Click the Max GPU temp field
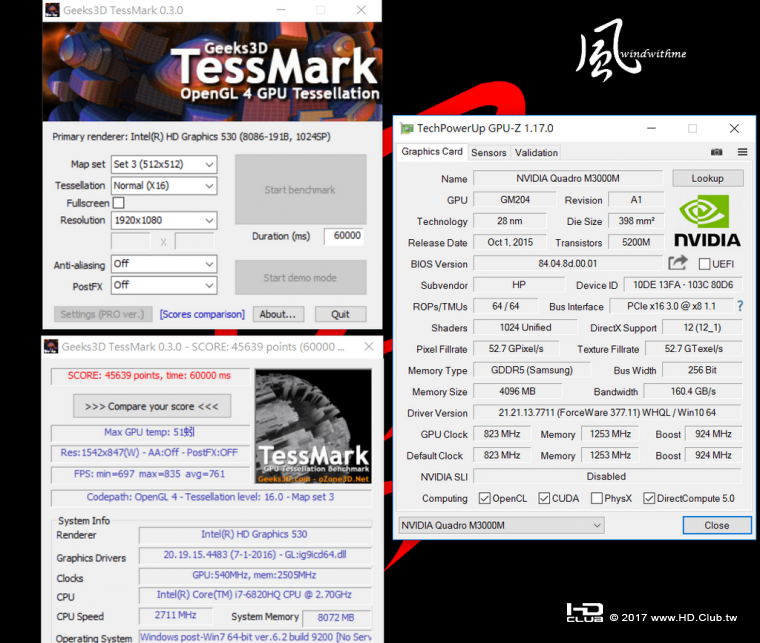 (149, 432)
